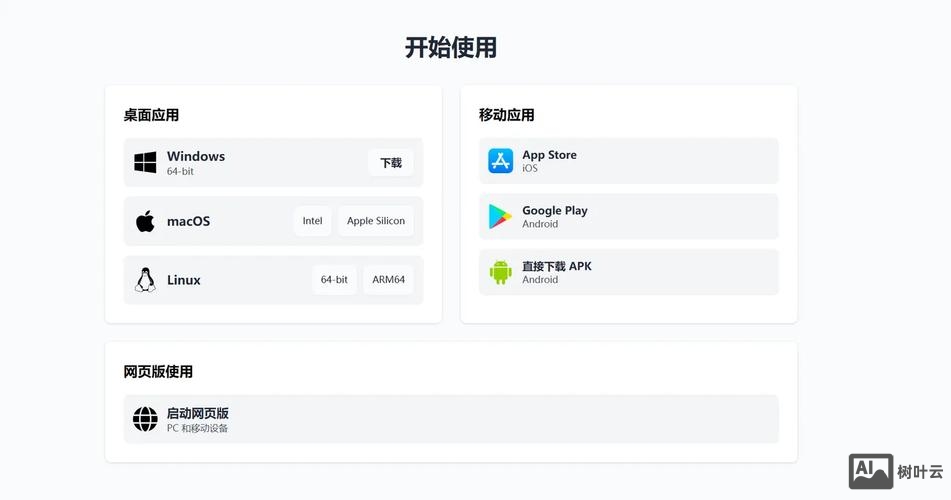Select the Linux ARM64 download
951x500 pixels.
coord(388,280)
